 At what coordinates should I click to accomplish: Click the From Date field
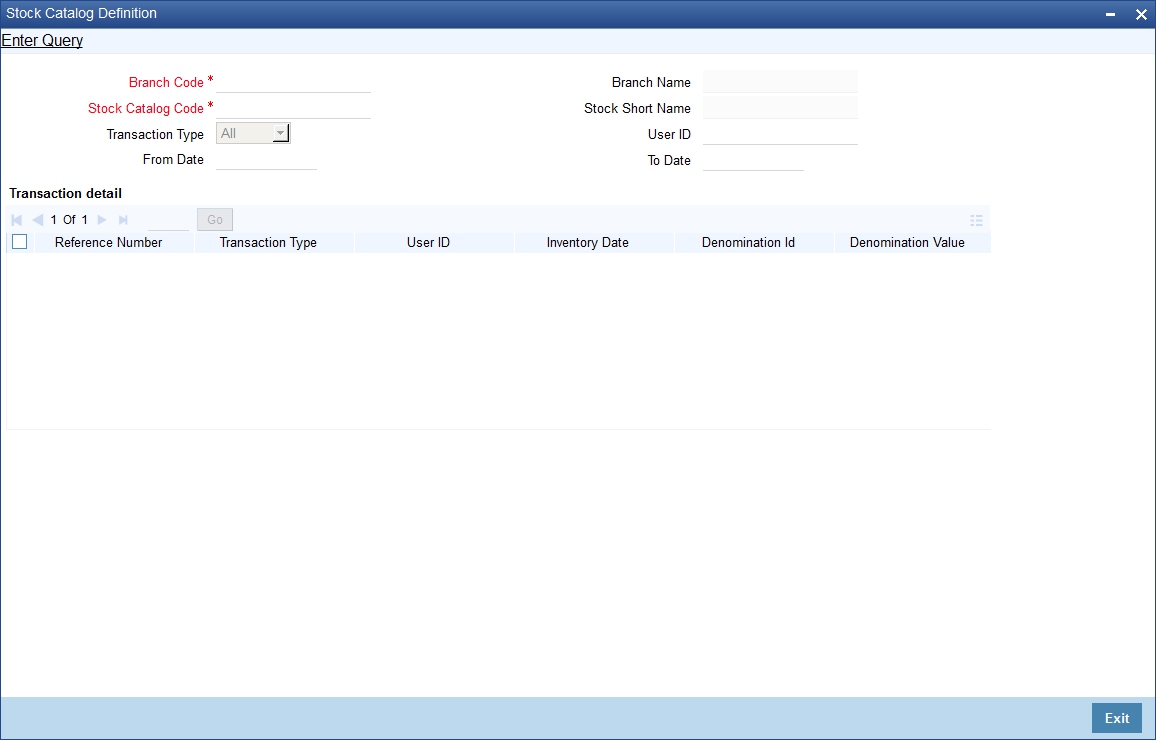(x=266, y=159)
